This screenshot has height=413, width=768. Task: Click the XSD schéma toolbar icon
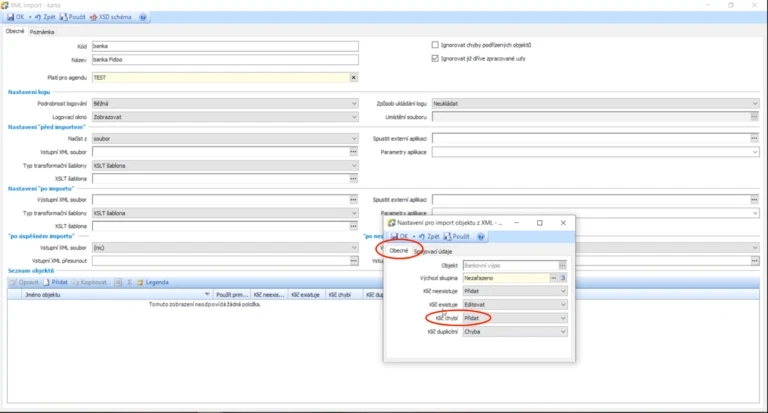coord(93,17)
